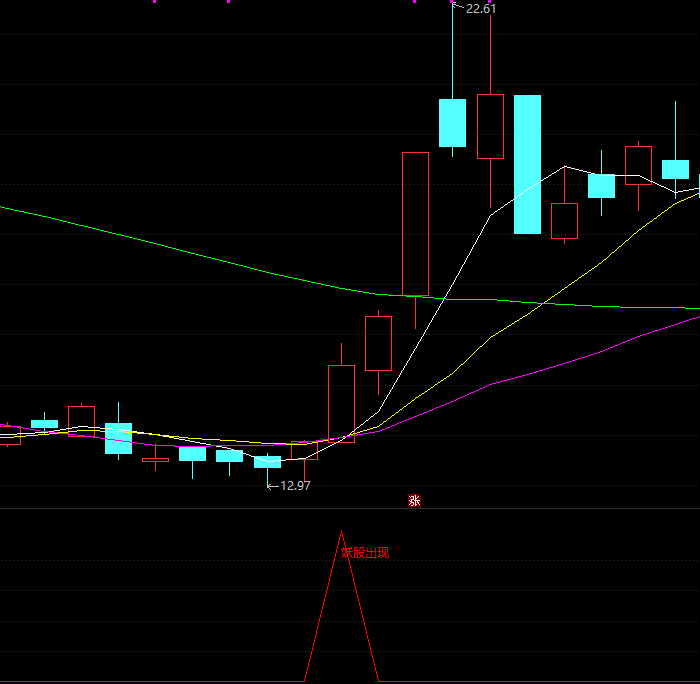
Task: Select the largest solid cyan candlestick
Action: 527,164
